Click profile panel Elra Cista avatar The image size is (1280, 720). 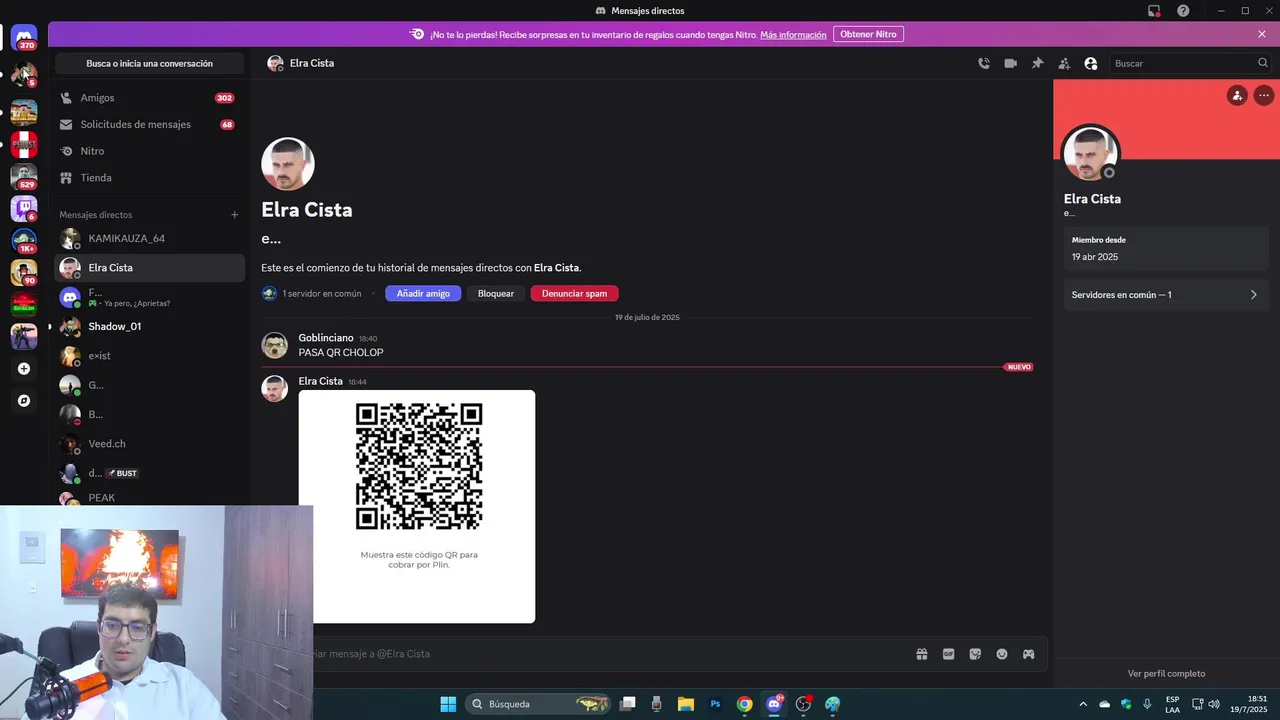(1090, 153)
